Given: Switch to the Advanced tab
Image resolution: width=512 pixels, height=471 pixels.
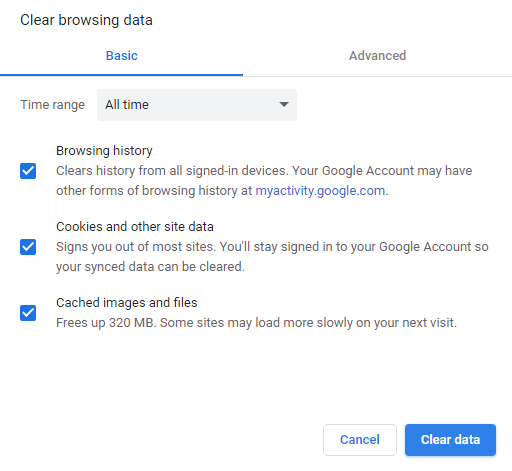Looking at the screenshot, I should click(377, 56).
